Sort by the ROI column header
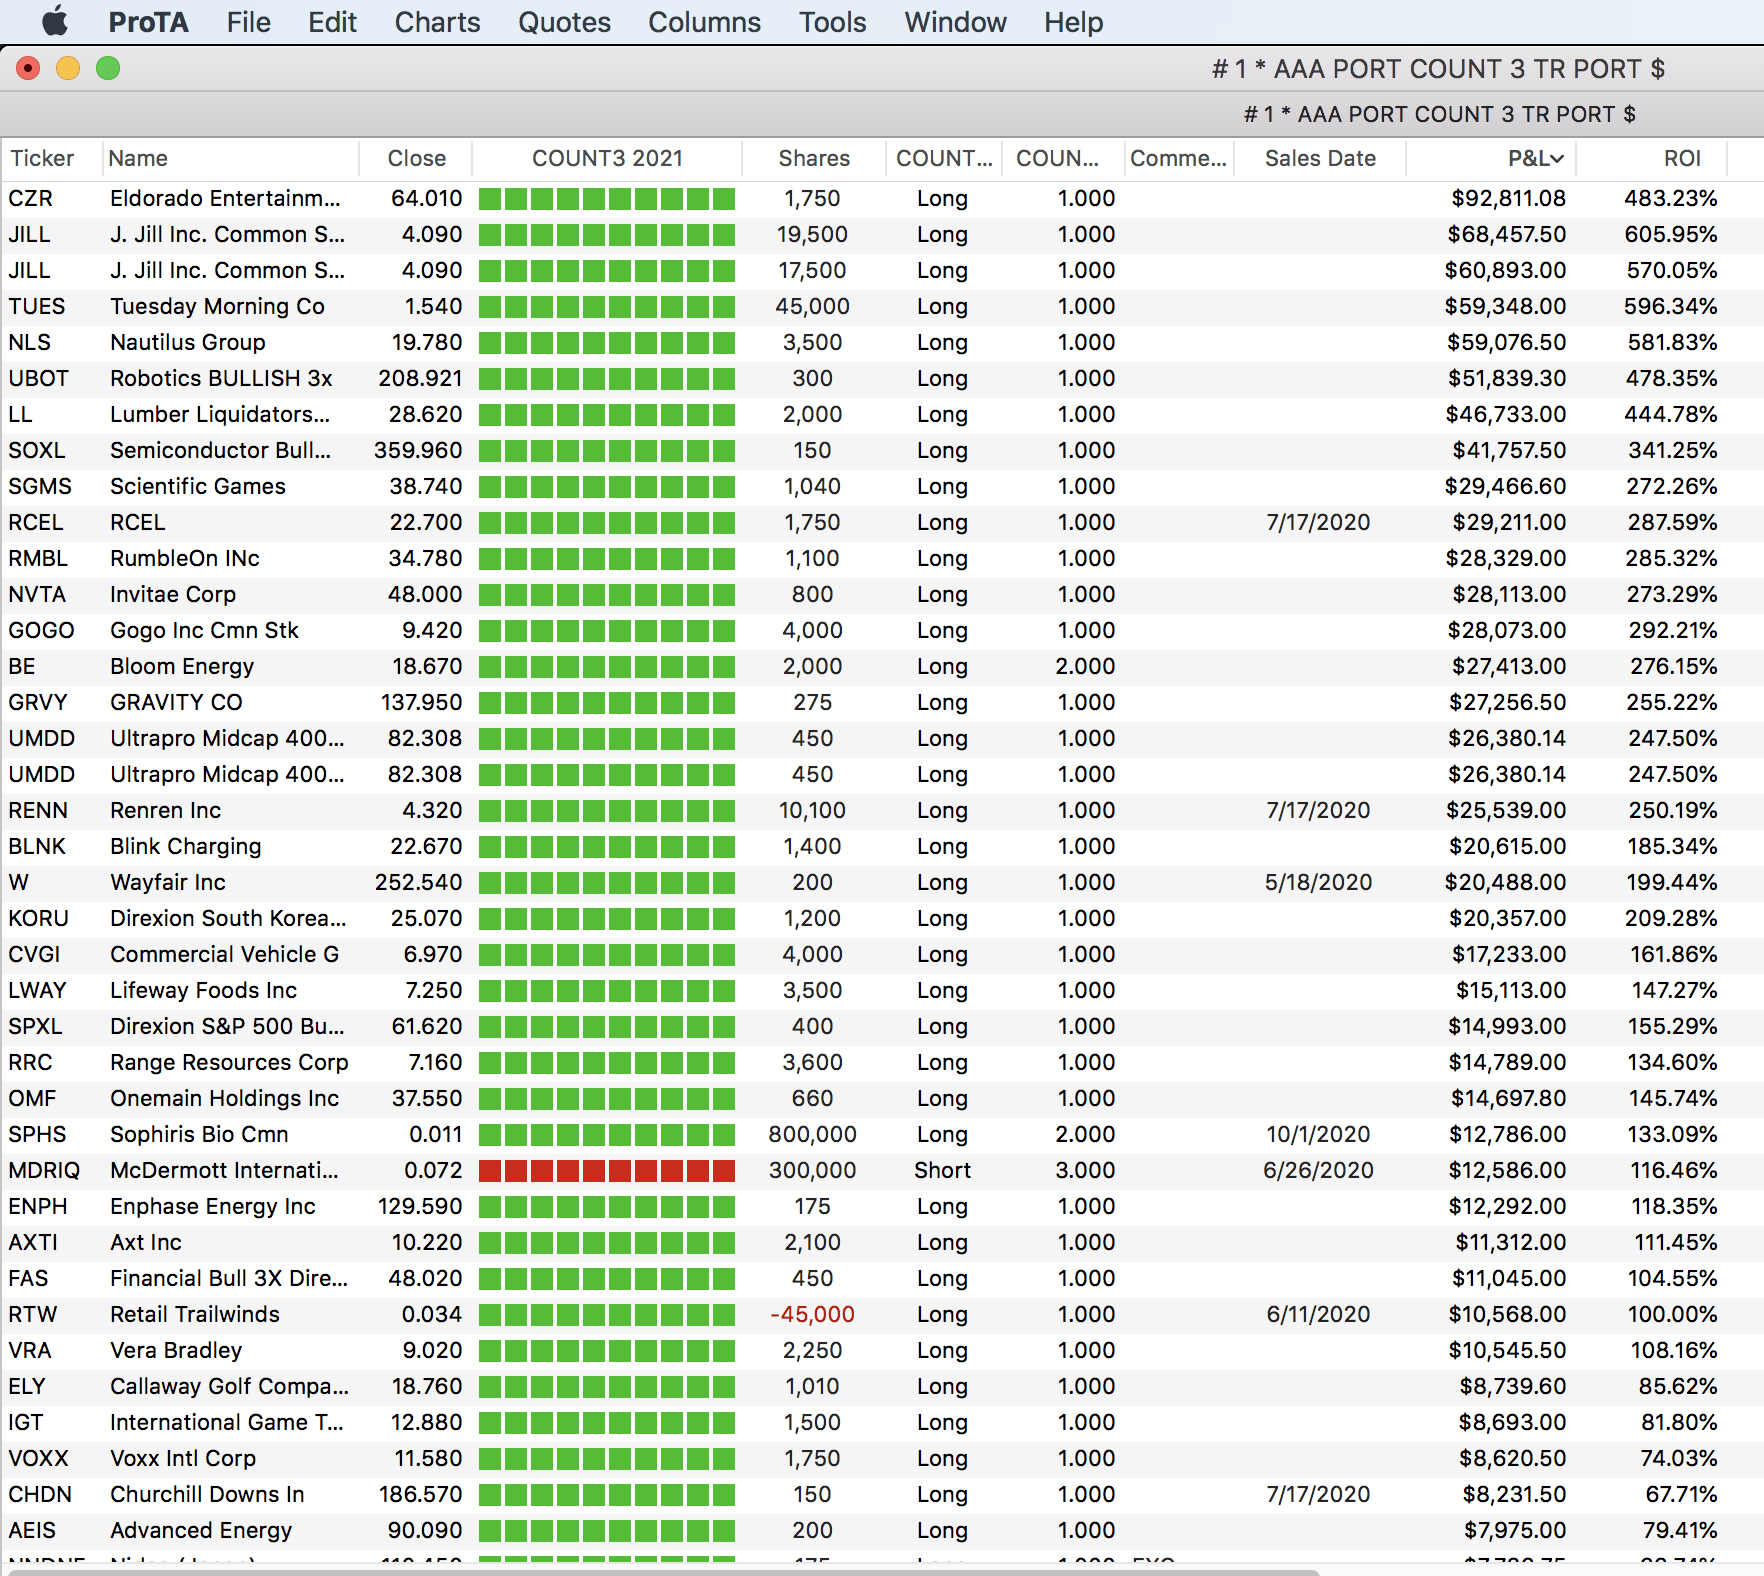 click(1681, 158)
